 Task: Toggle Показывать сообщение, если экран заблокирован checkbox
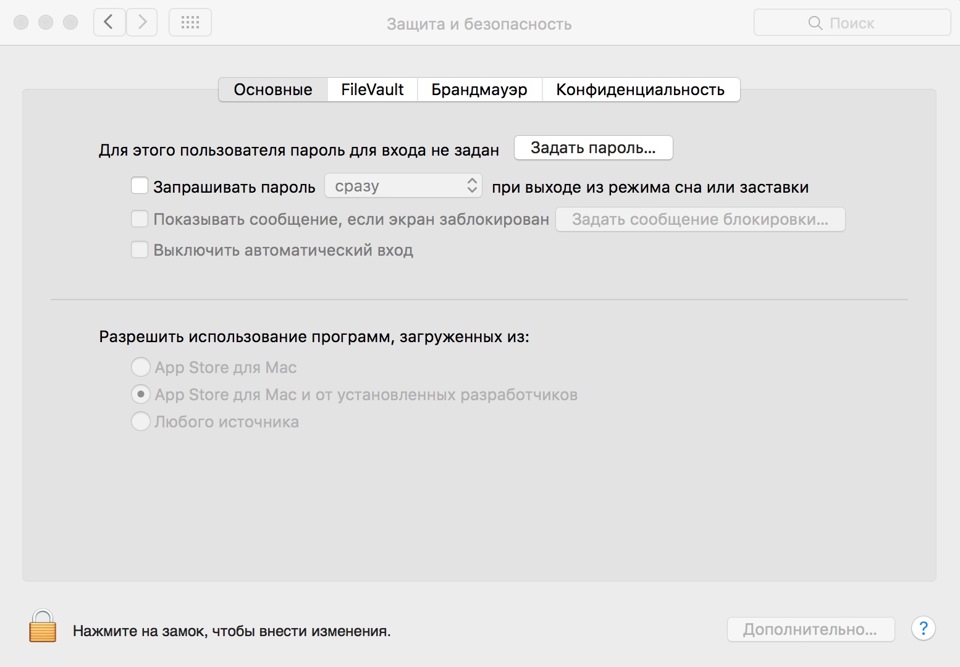click(x=140, y=218)
